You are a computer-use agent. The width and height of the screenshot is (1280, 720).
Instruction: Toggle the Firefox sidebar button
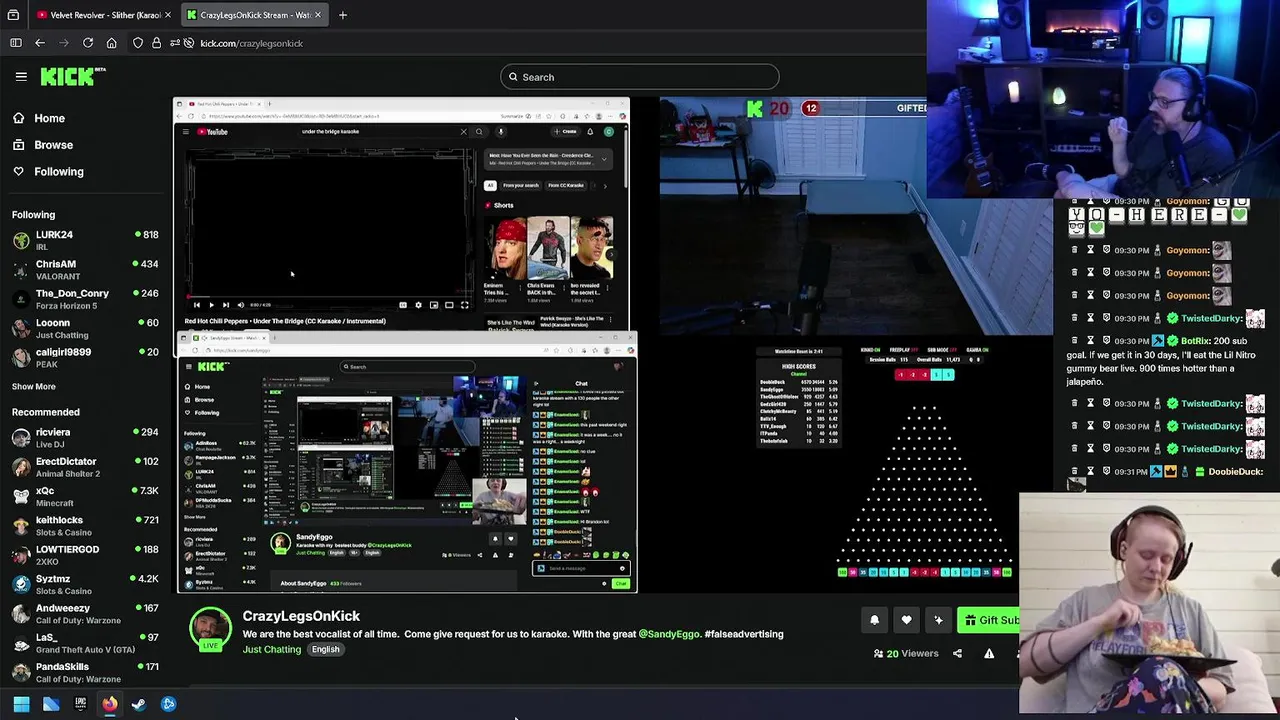coord(16,43)
